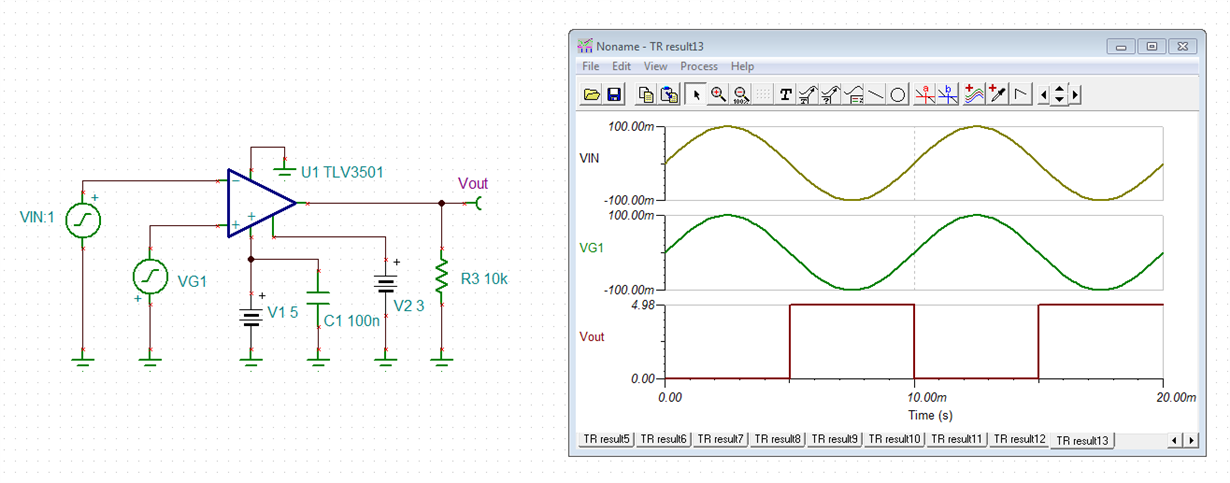Open the Process menu

pos(699,66)
